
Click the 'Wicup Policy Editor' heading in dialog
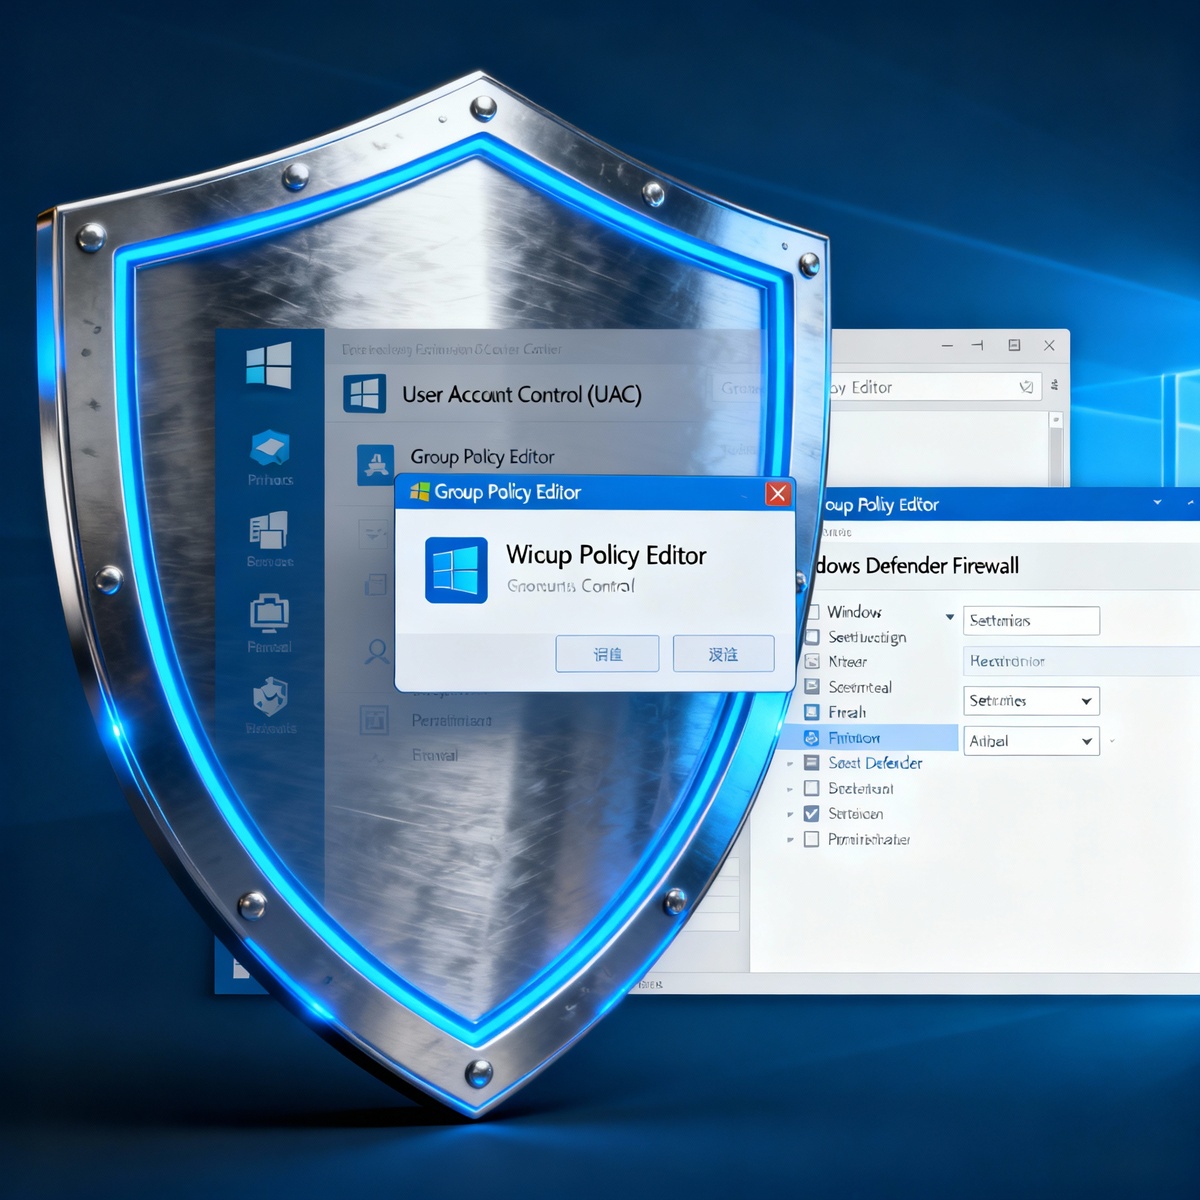[x=606, y=555]
